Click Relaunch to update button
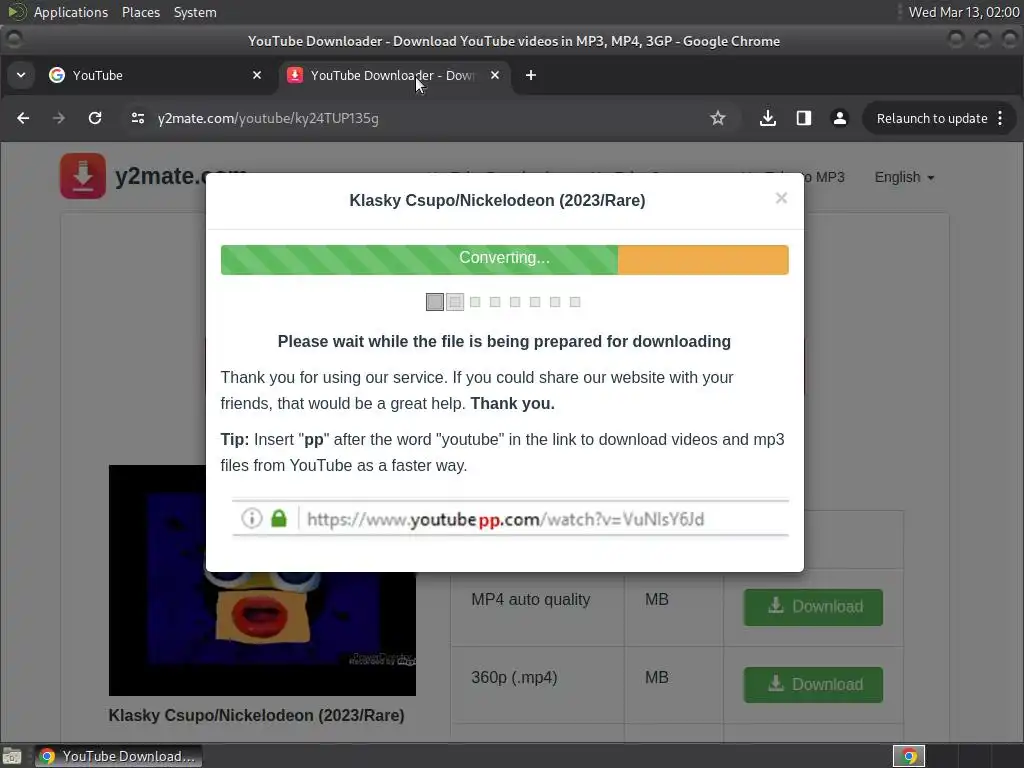The height and width of the screenshot is (768, 1024). pos(931,118)
